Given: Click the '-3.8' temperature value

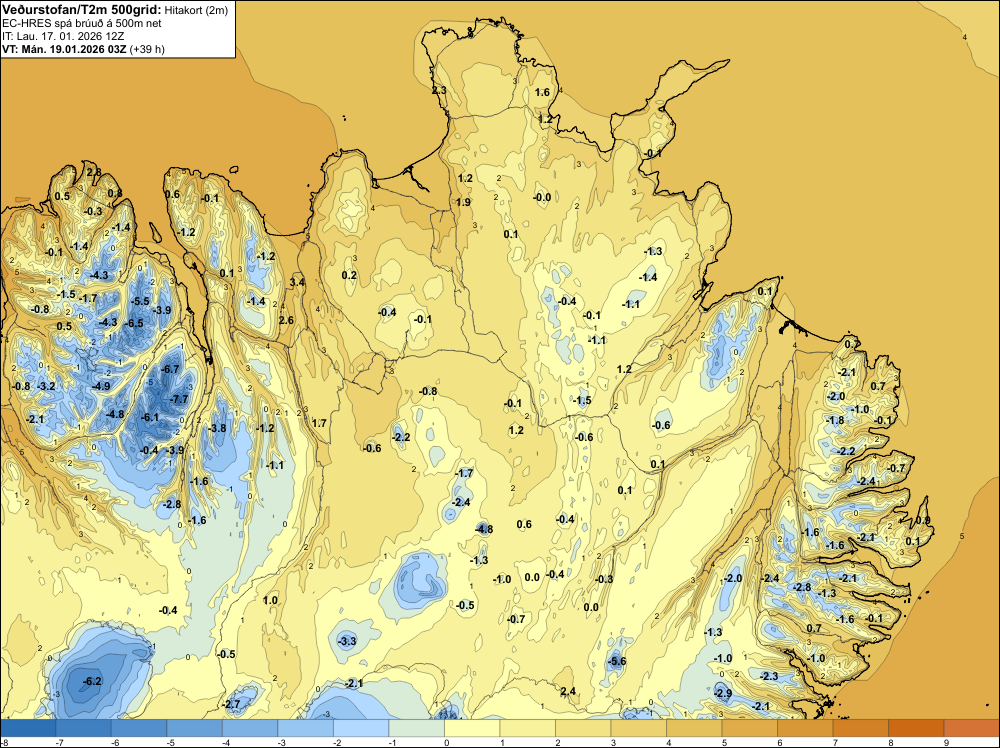Looking at the screenshot, I should [x=217, y=428].
